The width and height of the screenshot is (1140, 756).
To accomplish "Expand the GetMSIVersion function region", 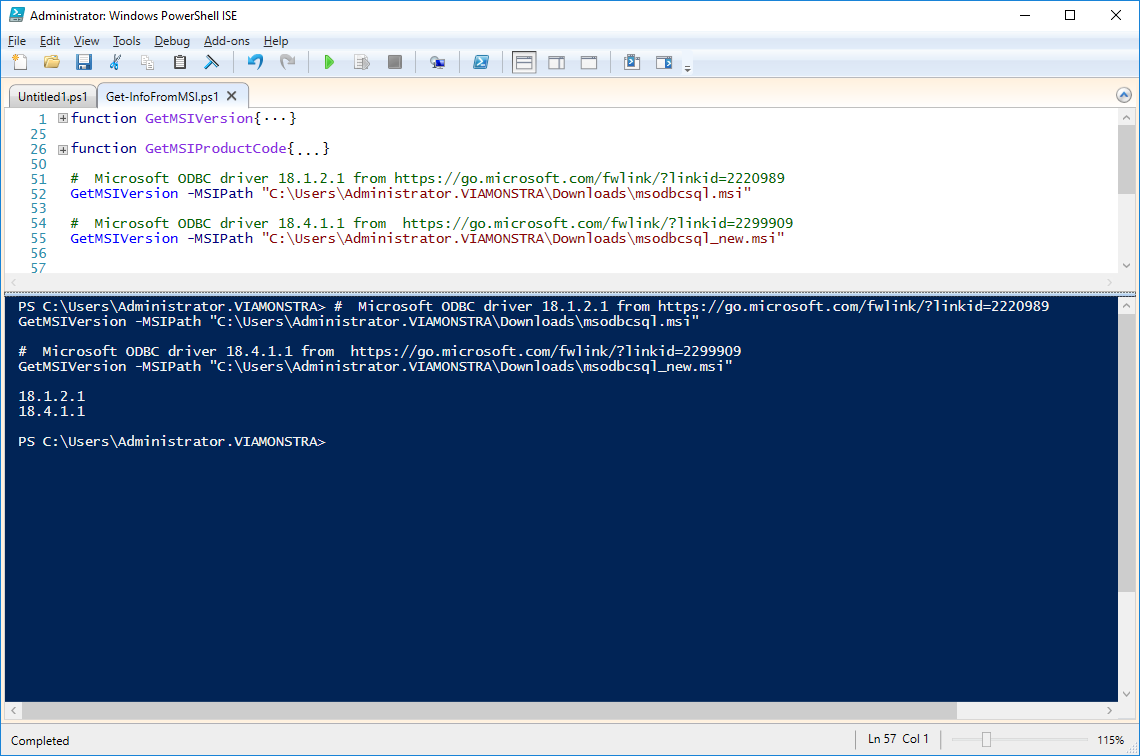I will pyautogui.click(x=63, y=118).
